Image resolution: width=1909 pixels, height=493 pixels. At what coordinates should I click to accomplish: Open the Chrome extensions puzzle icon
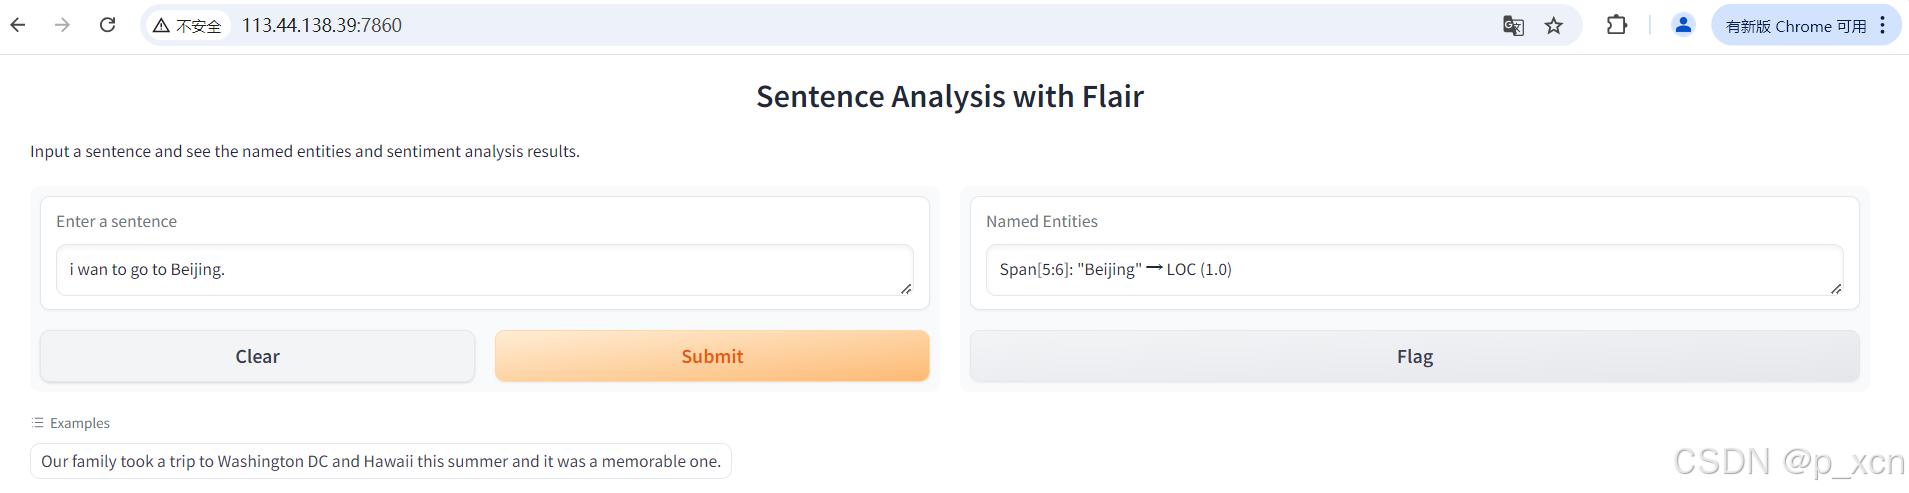coord(1616,26)
